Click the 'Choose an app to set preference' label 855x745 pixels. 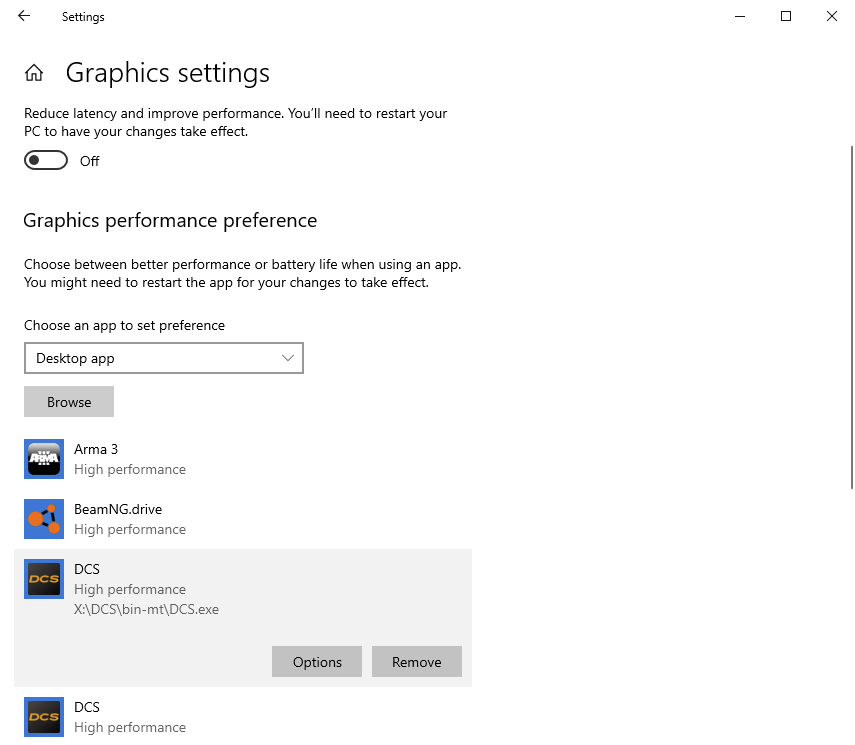[x=124, y=326]
